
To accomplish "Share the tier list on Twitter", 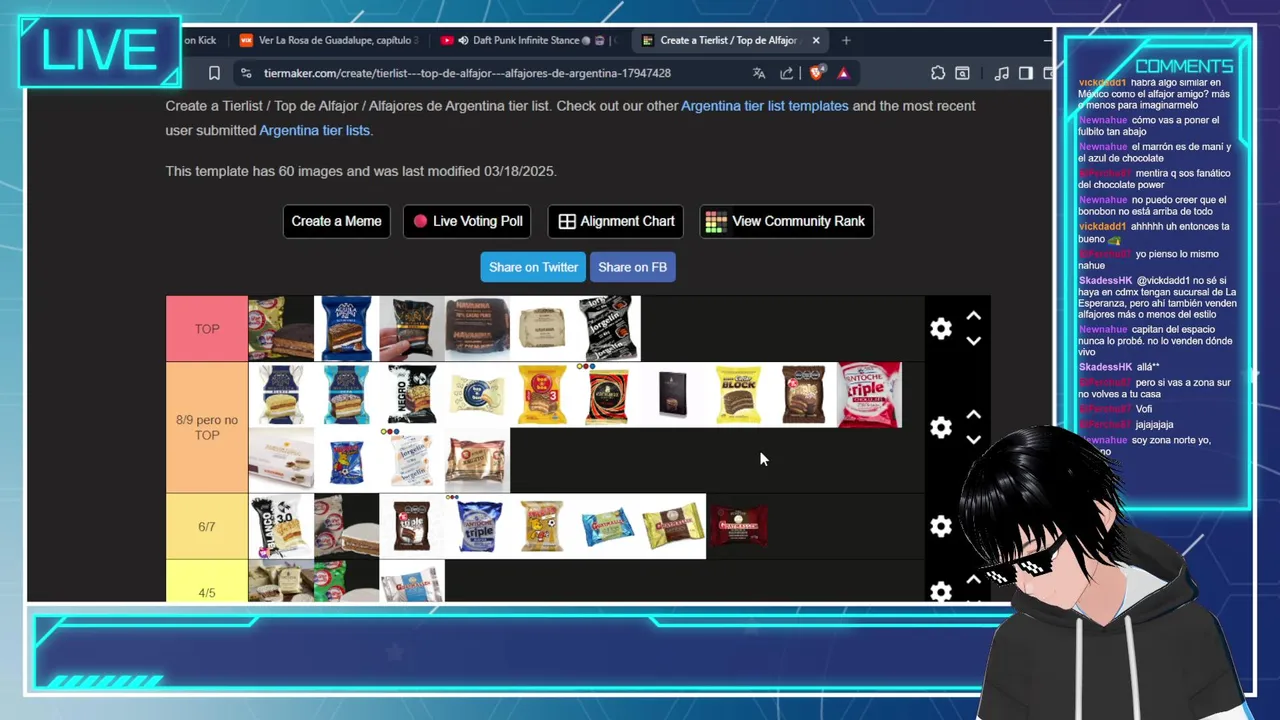I will tap(533, 267).
